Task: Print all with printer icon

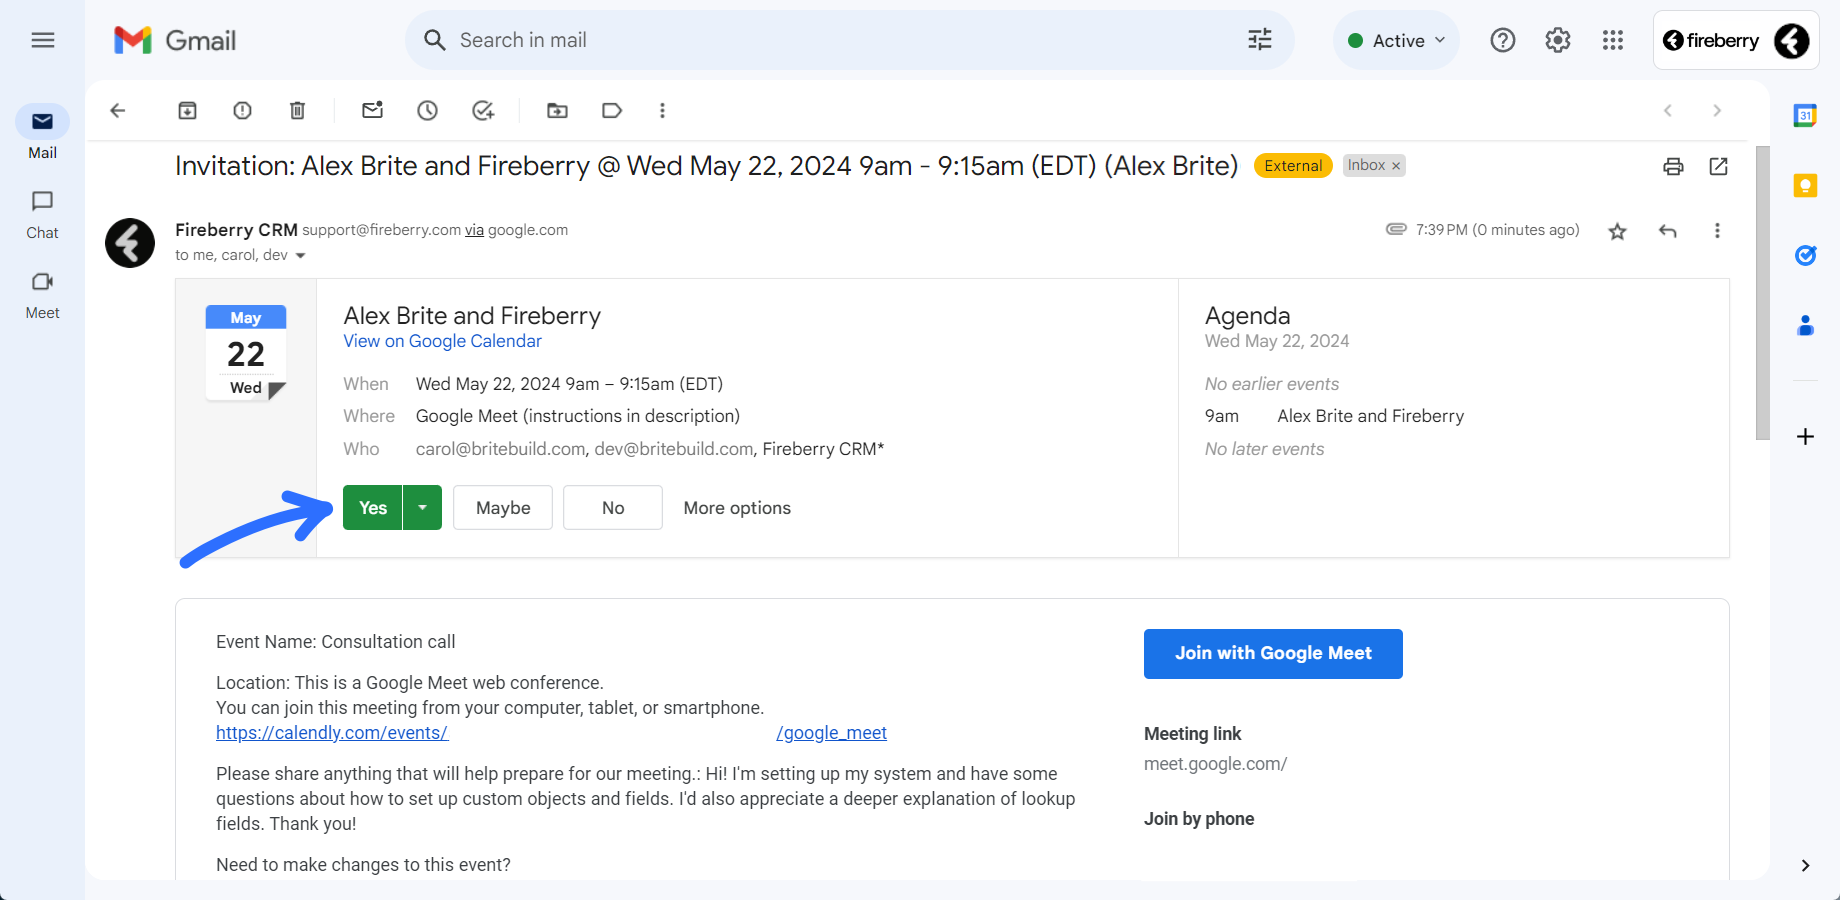Action: (1673, 167)
